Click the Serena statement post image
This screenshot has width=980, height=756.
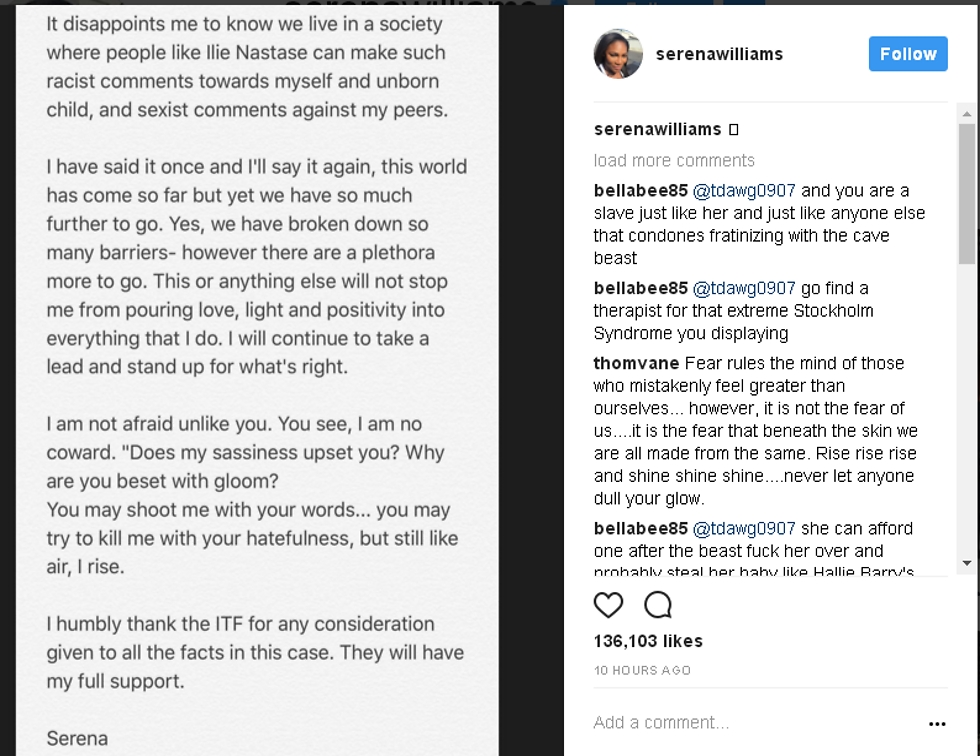point(257,380)
